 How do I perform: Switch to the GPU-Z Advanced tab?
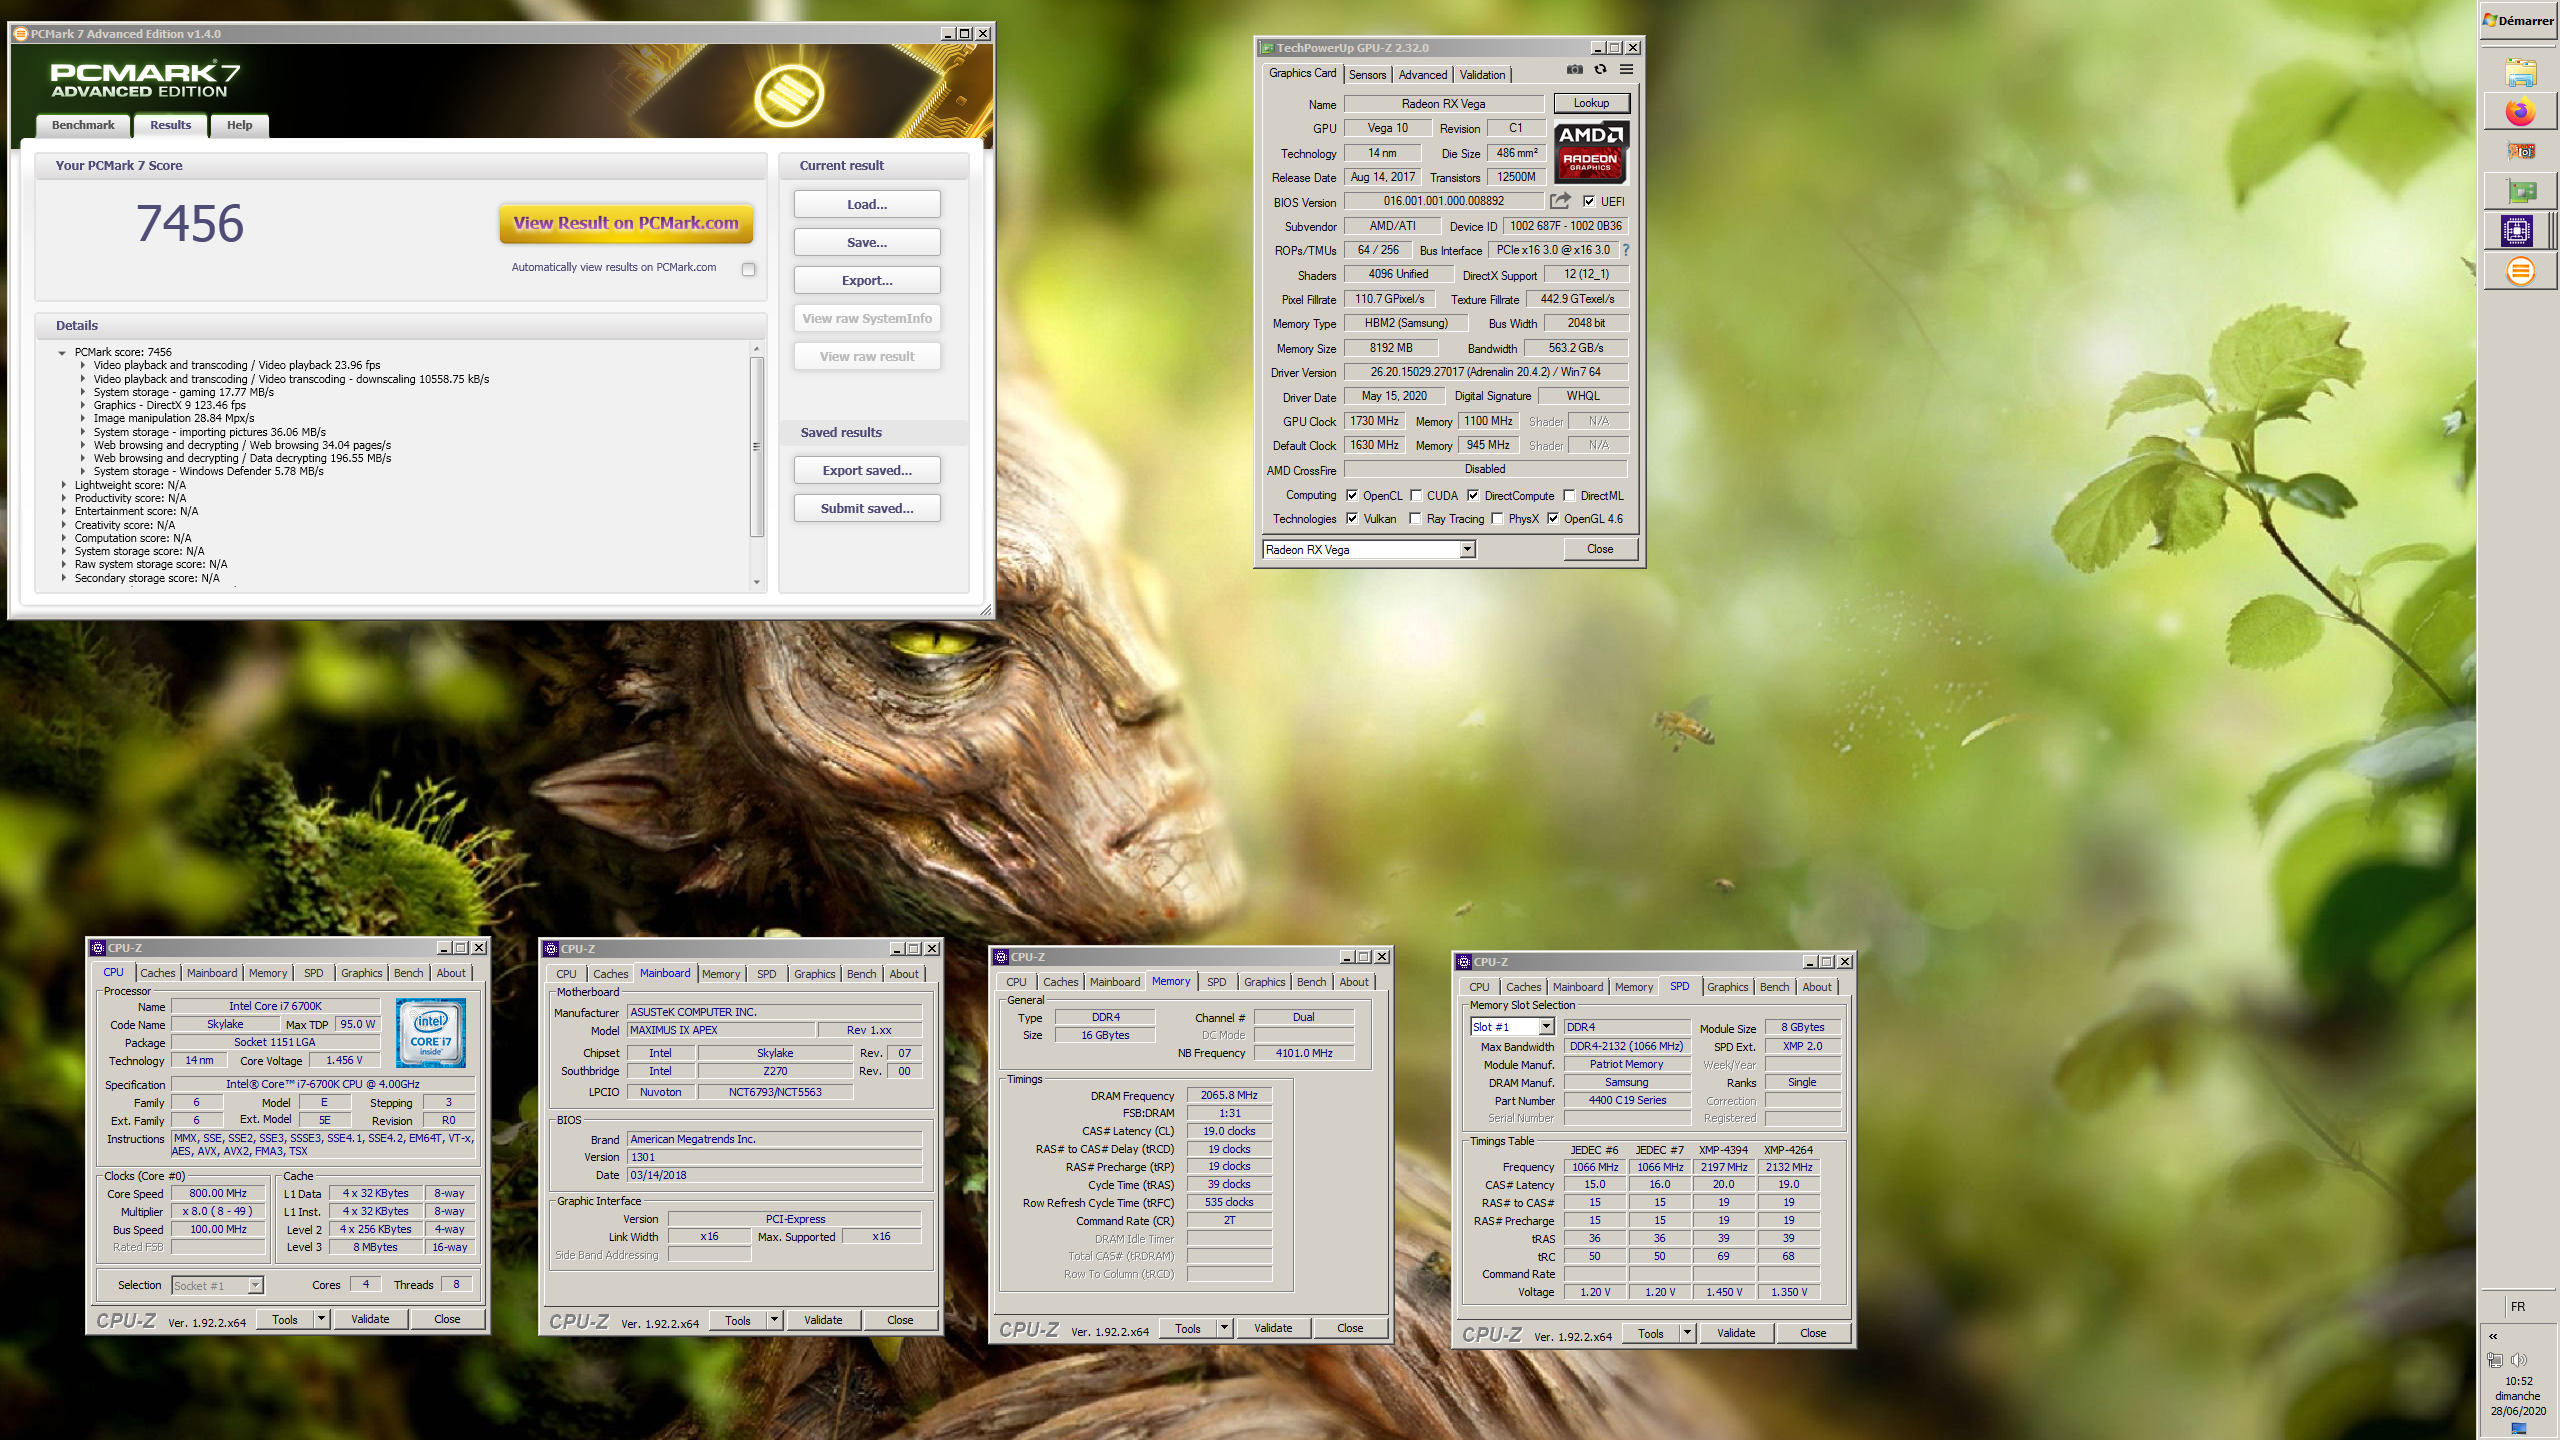click(1422, 75)
